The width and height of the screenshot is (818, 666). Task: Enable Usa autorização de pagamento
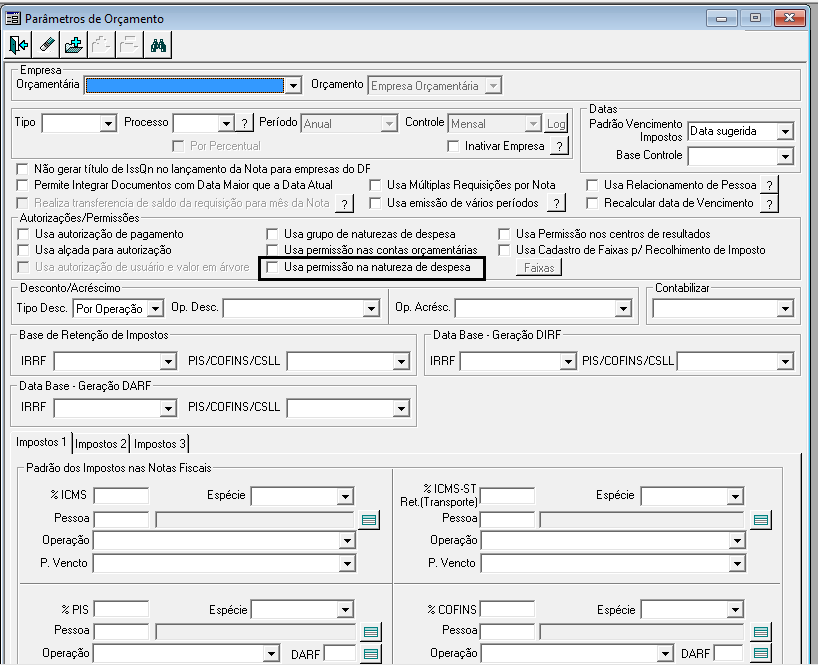click(23, 234)
